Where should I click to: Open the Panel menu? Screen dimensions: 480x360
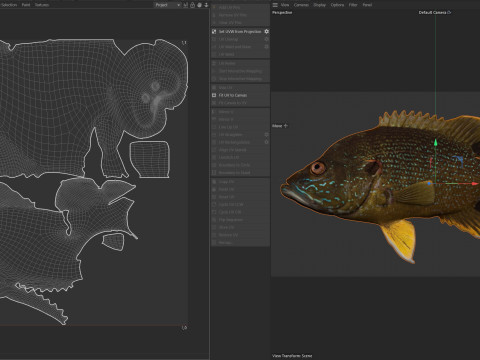tap(367, 5)
